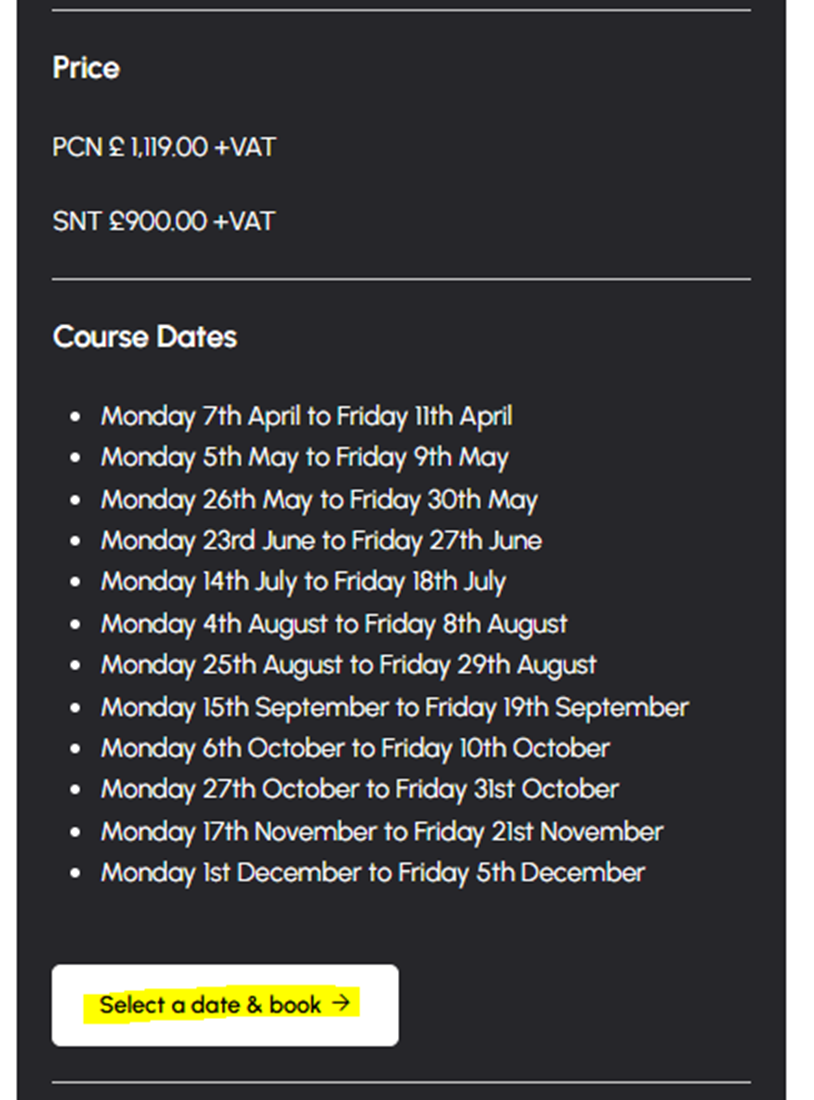814x1100 pixels.
Task: Click the divider line above the Price heading
Action: (401, 10)
